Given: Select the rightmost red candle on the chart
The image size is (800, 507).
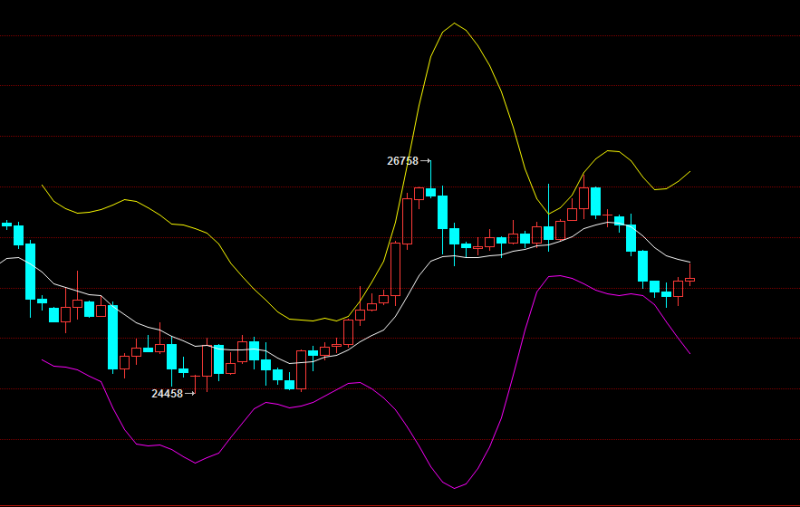Looking at the screenshot, I should tap(690, 281).
